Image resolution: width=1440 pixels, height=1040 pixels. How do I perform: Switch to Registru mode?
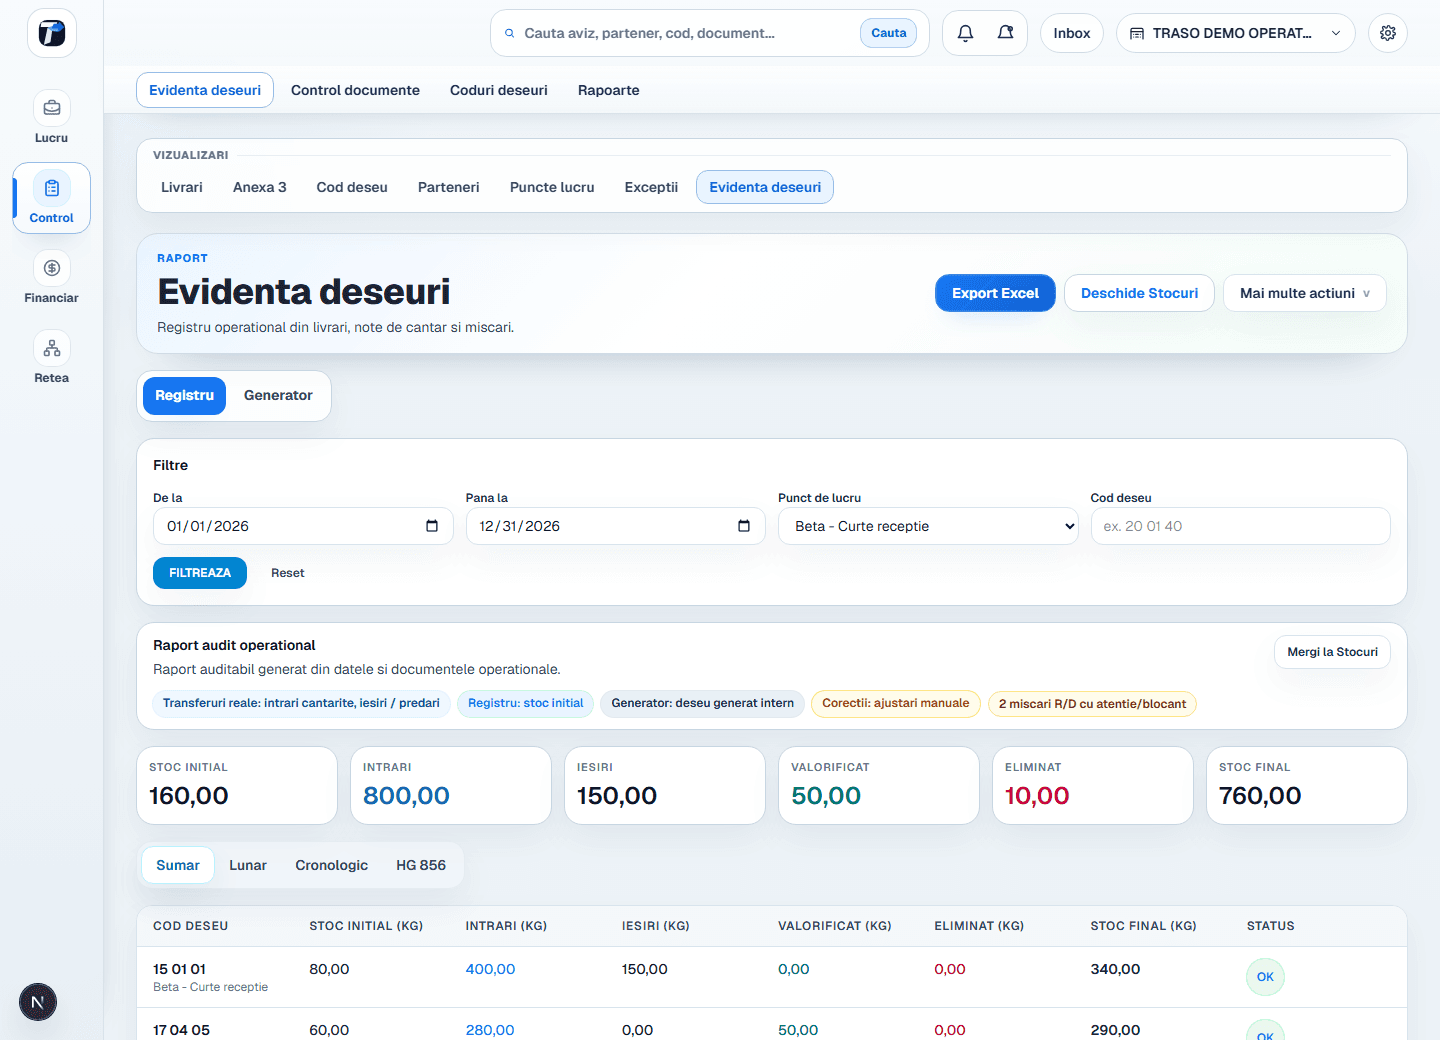pyautogui.click(x=184, y=395)
